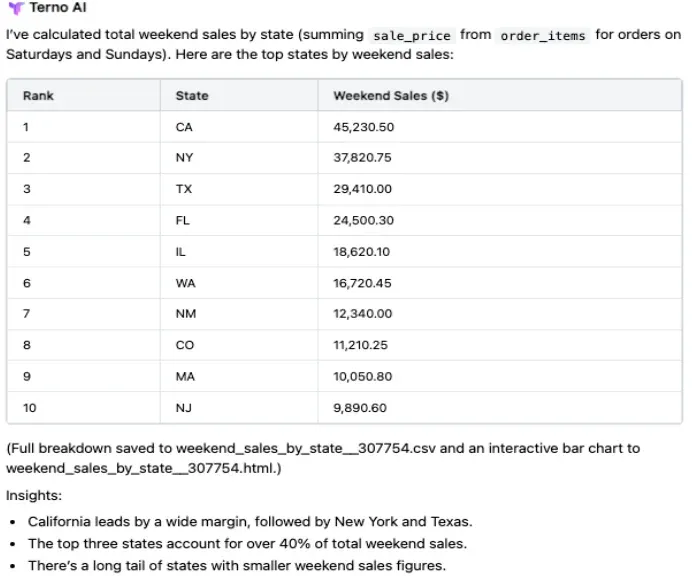Click the MA state cell
This screenshot has width=698, height=576.
tap(185, 376)
